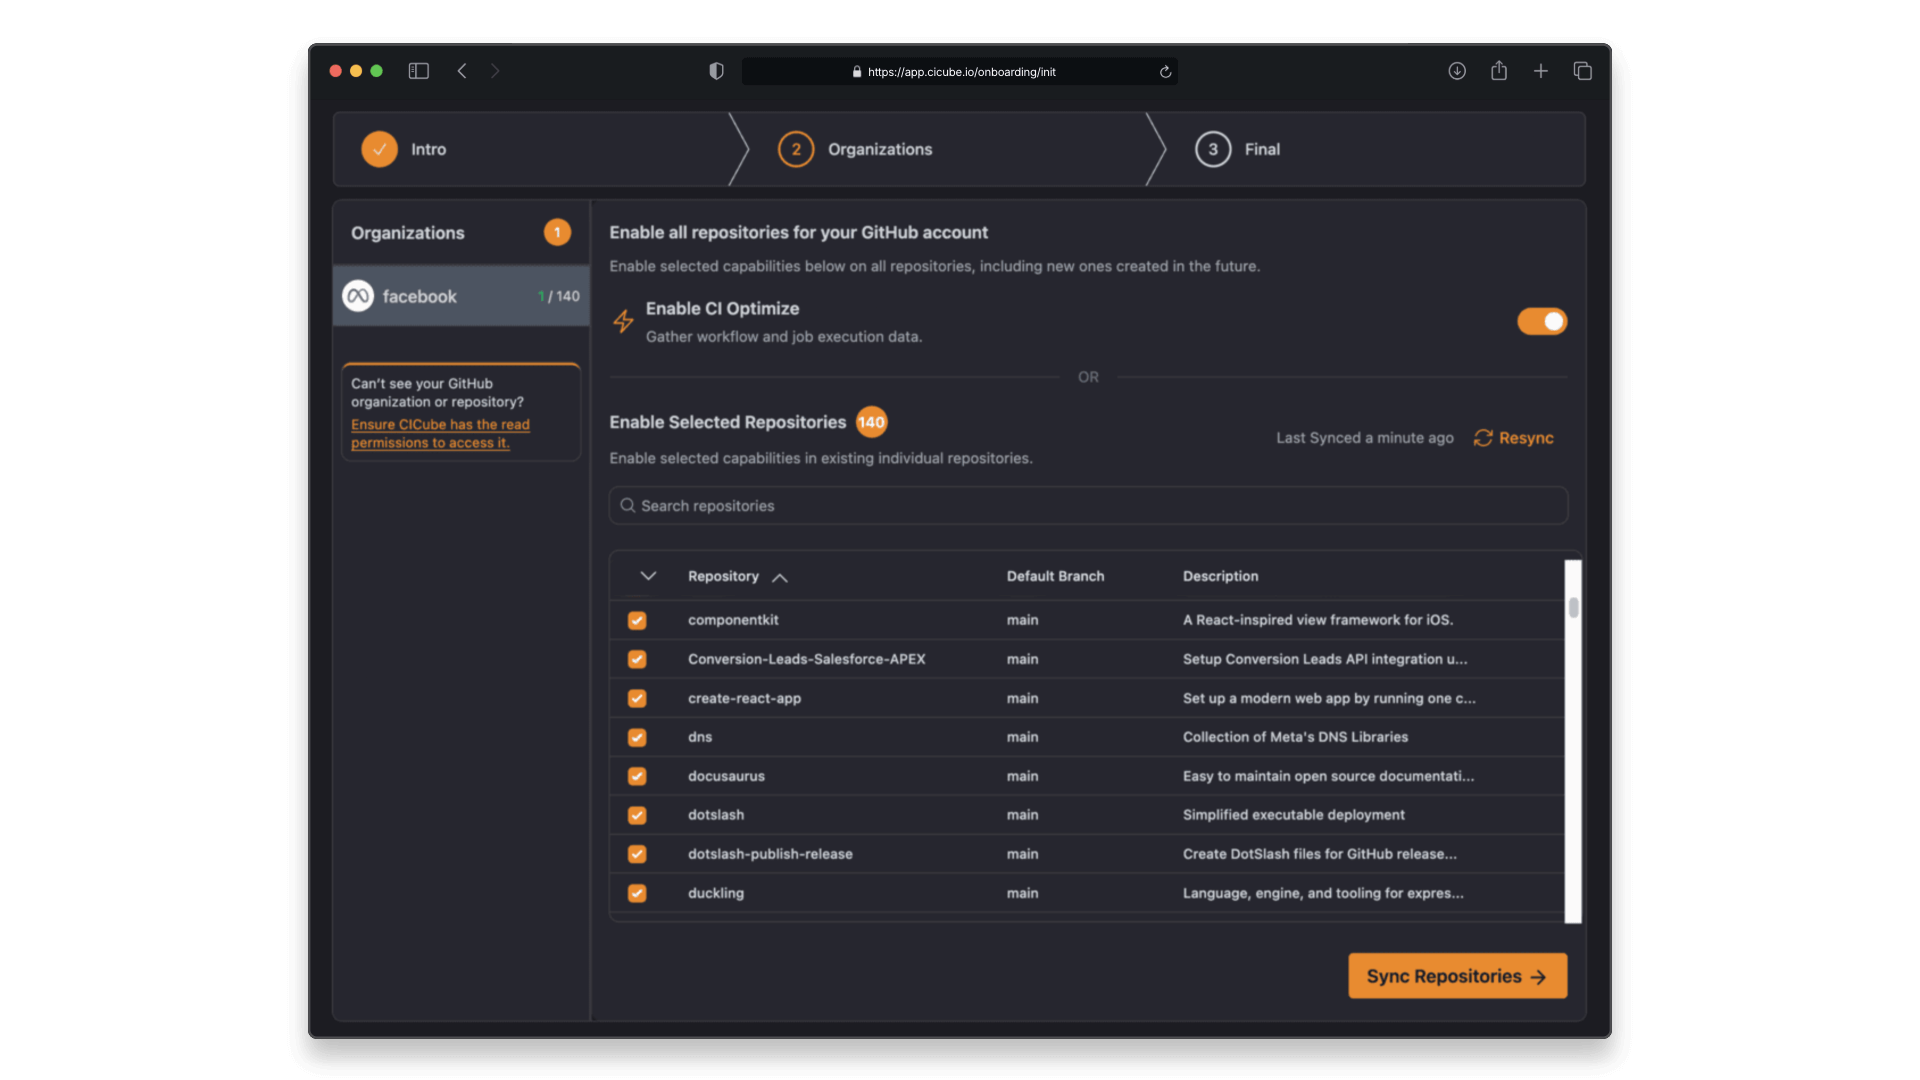Sort by the Repository column arrow
This screenshot has width=1920, height=1080.
tap(780, 577)
